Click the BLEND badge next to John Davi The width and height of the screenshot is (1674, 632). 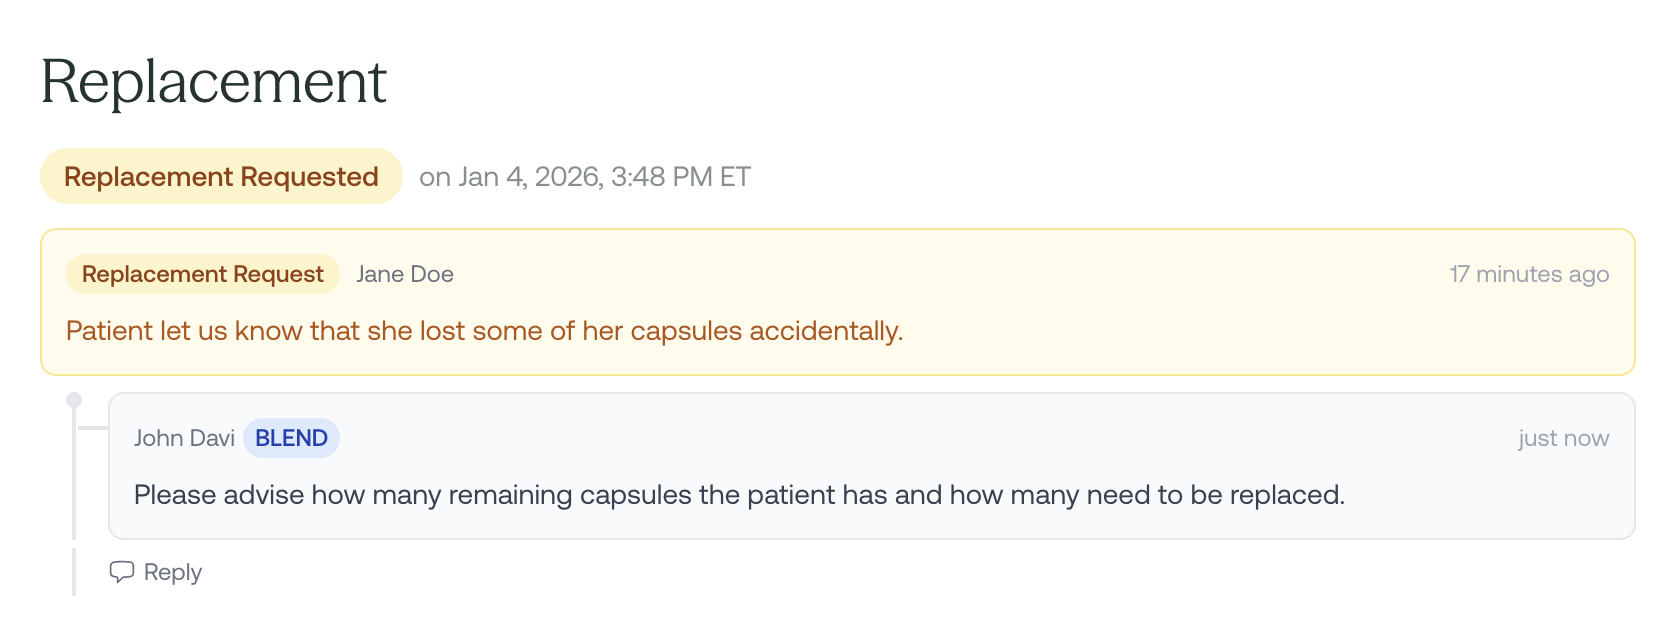pos(291,438)
